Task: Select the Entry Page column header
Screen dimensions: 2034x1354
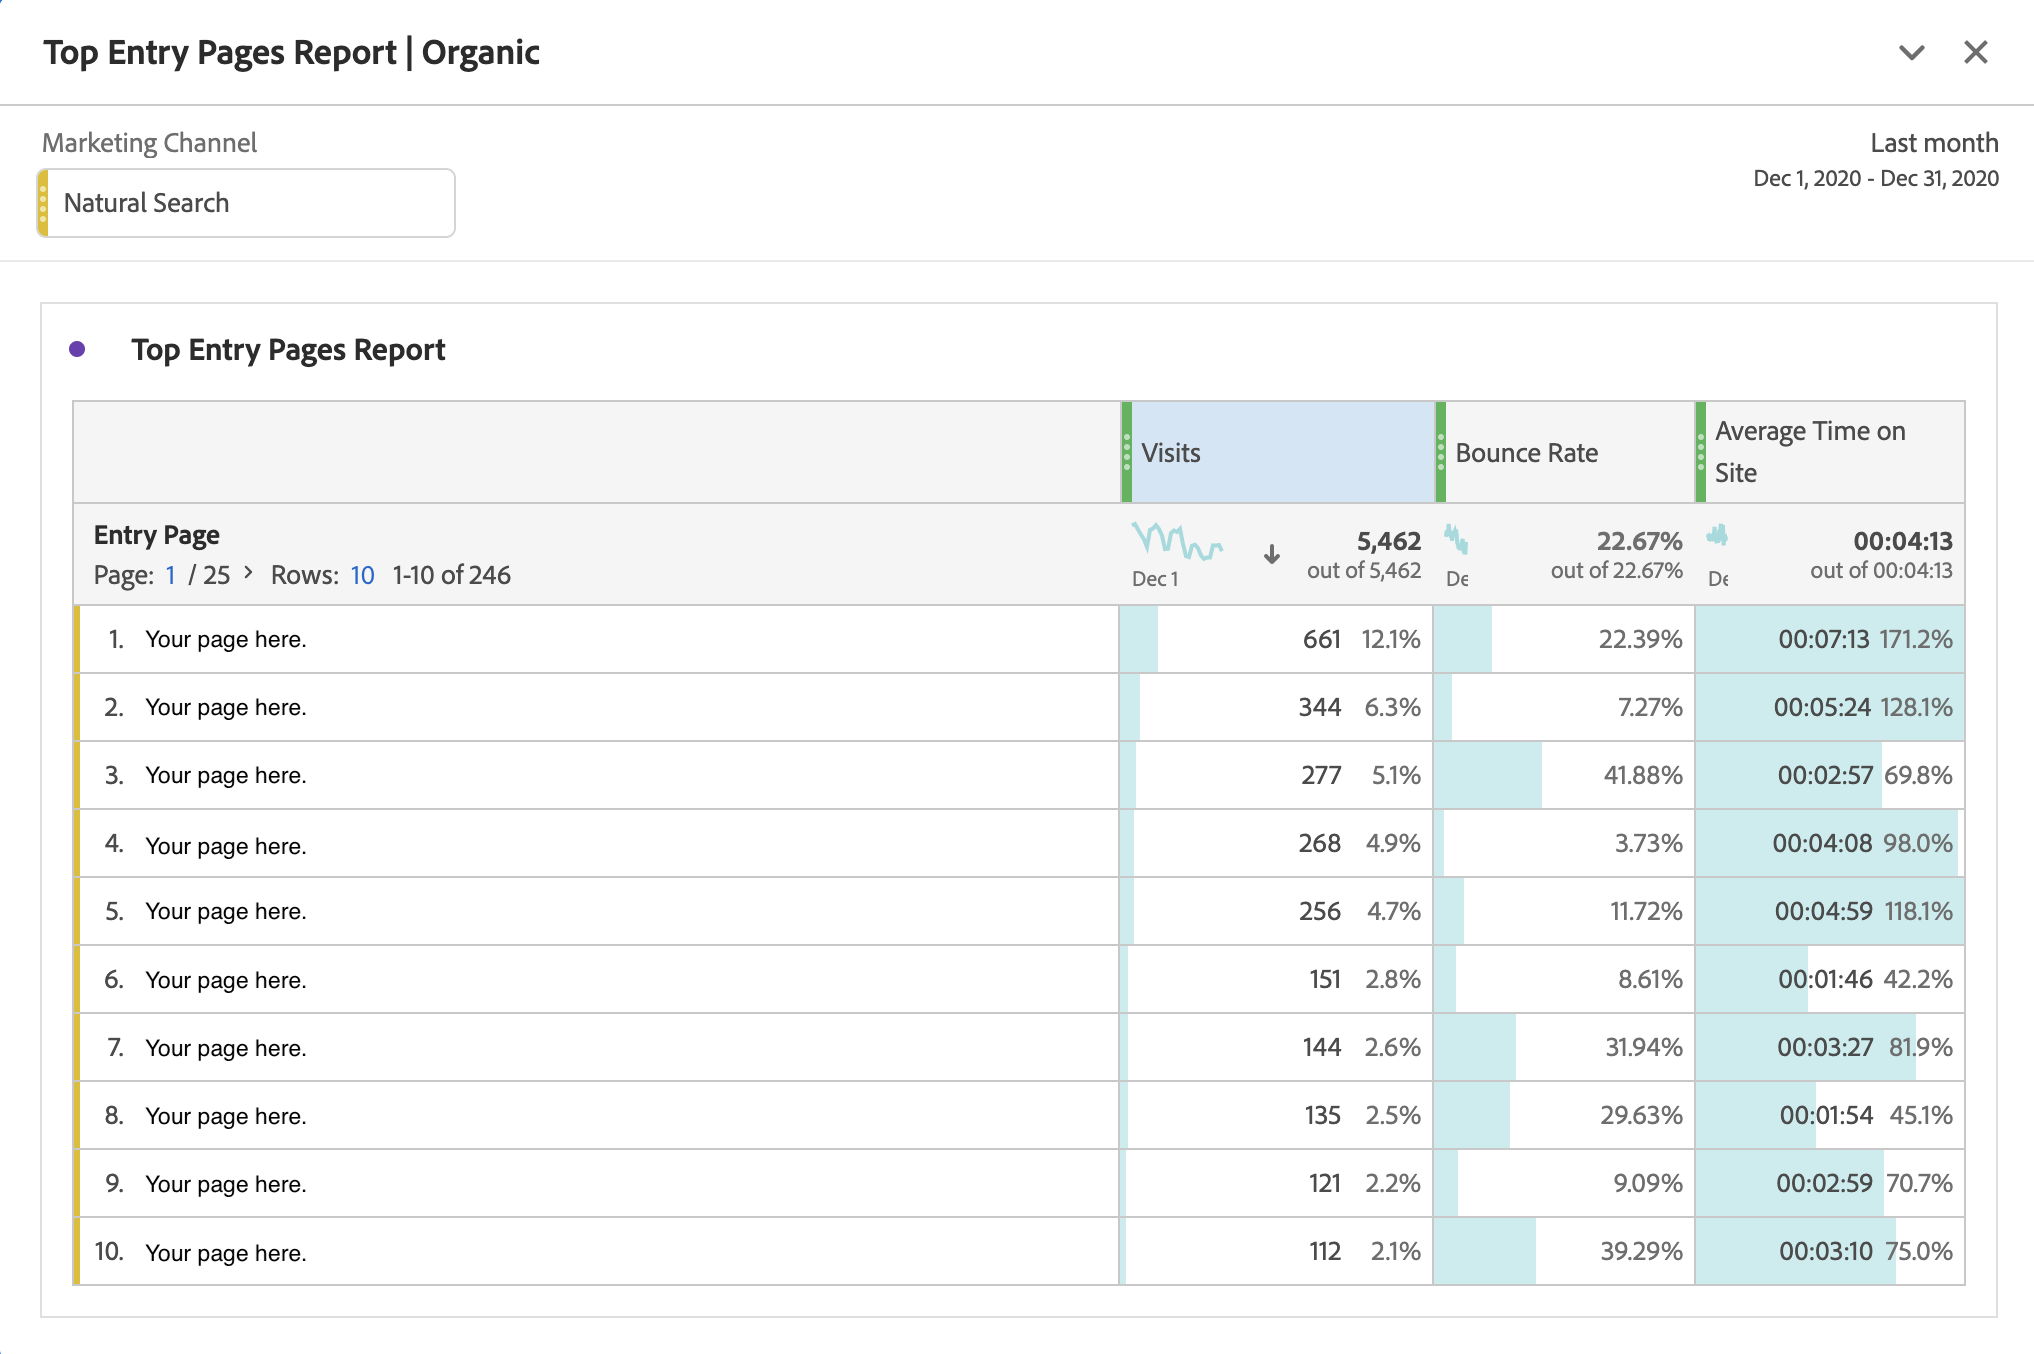Action: pos(156,535)
